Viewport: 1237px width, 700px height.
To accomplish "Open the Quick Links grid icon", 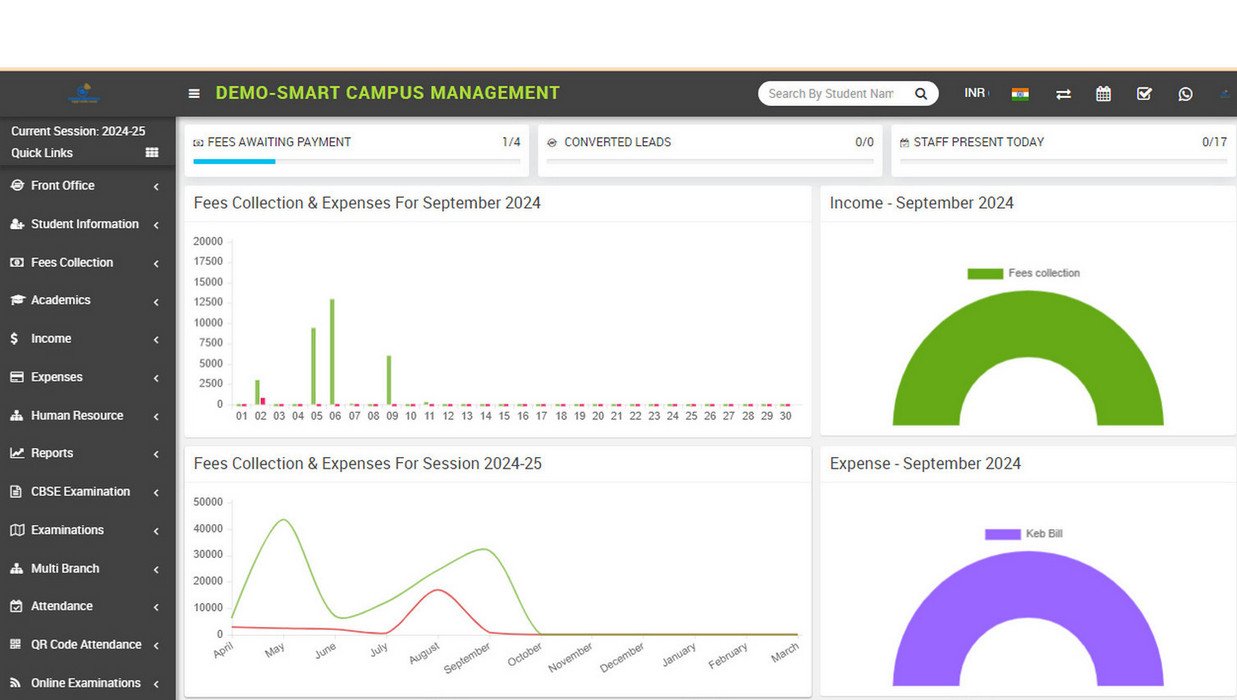I will (x=152, y=153).
